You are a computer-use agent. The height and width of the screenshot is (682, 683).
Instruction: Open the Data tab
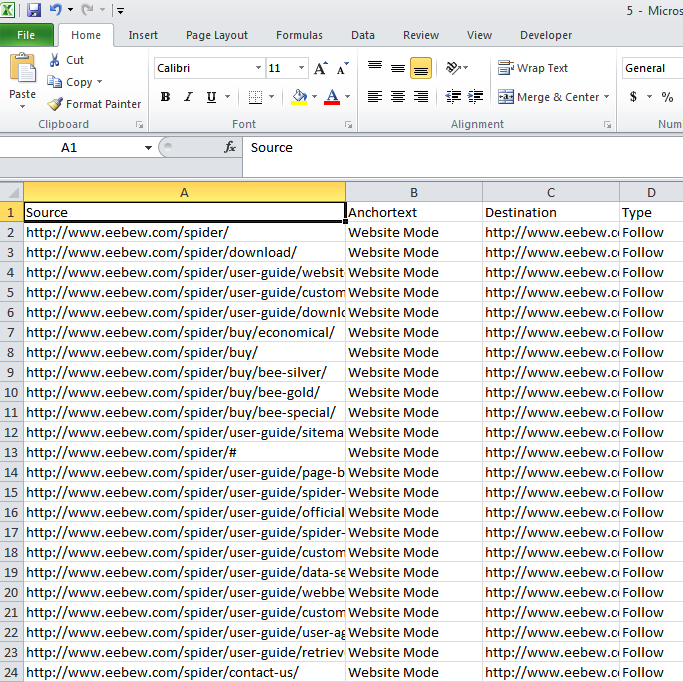tap(362, 35)
